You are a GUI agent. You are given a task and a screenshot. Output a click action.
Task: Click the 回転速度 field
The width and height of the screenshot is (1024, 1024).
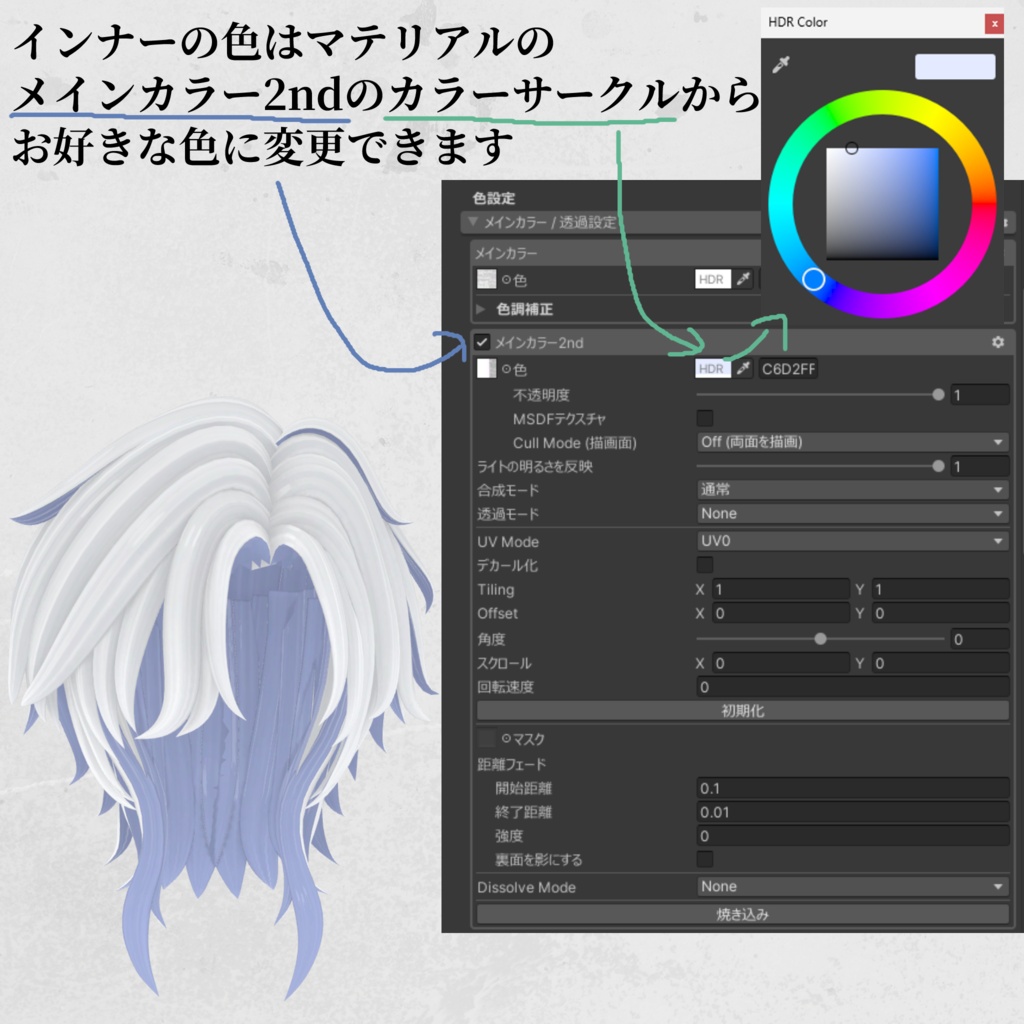[x=853, y=687]
